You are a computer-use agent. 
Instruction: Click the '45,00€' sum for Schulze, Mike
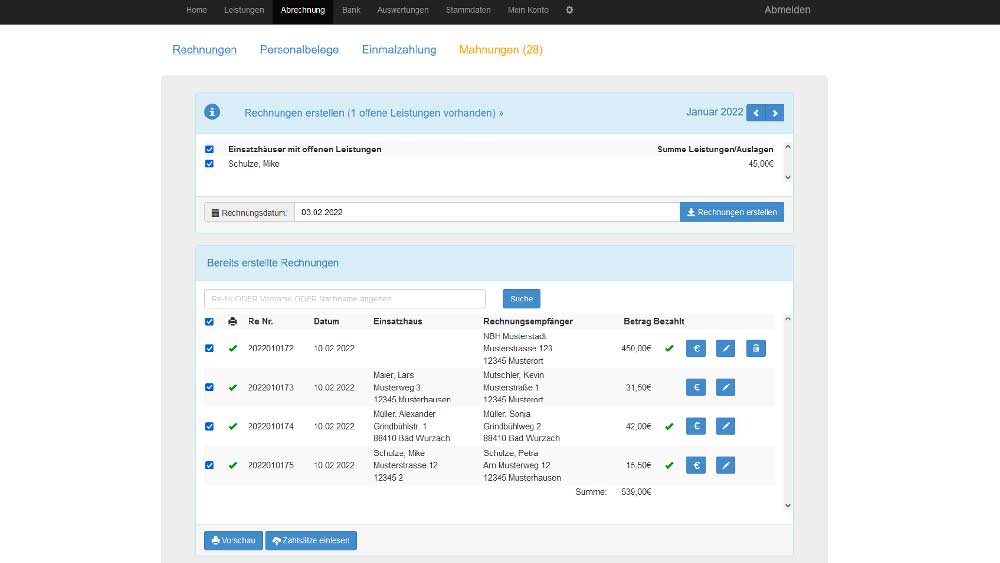(x=761, y=164)
